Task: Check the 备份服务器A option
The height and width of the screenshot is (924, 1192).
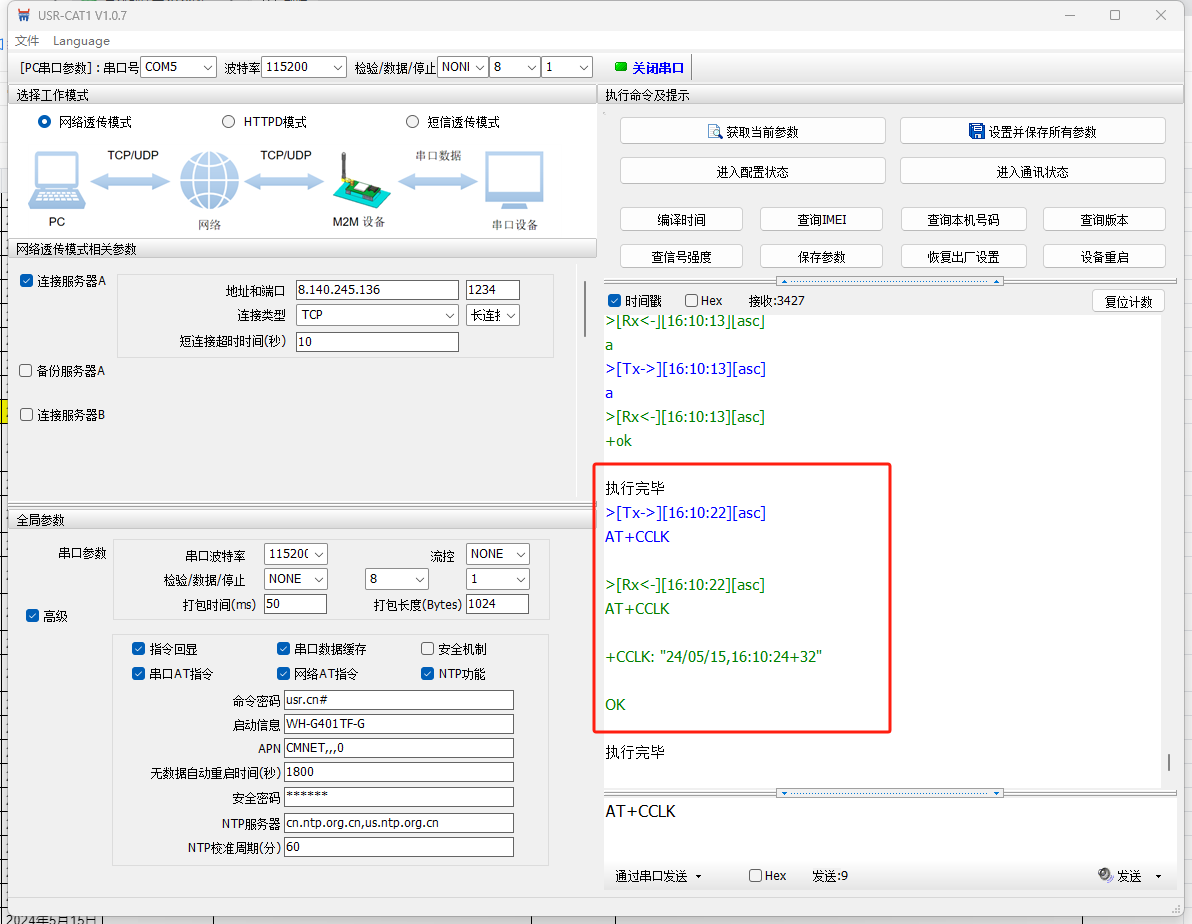Action: pyautogui.click(x=27, y=371)
